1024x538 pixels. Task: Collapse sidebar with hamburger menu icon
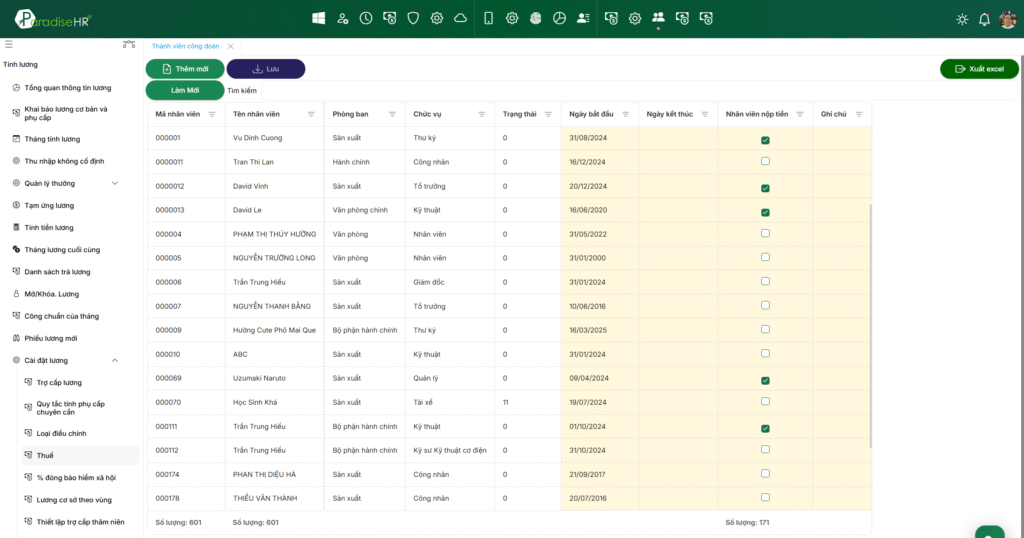[x=8, y=44]
